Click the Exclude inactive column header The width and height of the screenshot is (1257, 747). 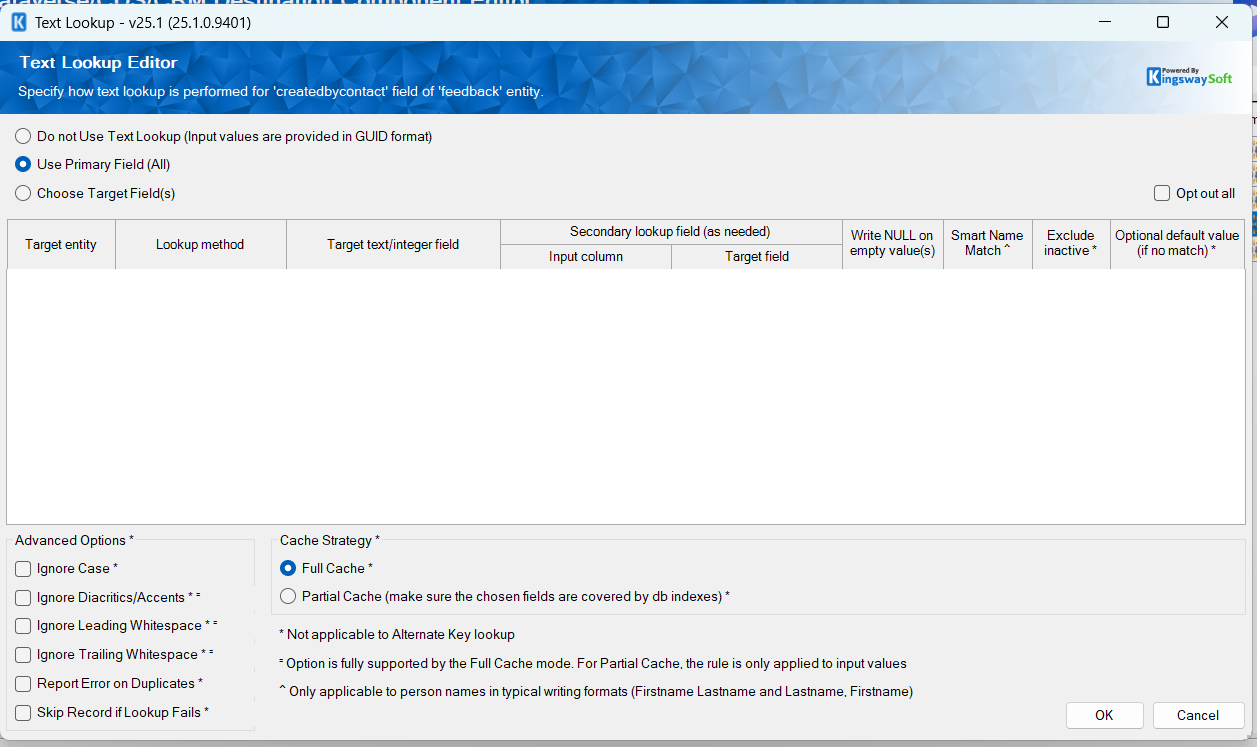coord(1071,245)
